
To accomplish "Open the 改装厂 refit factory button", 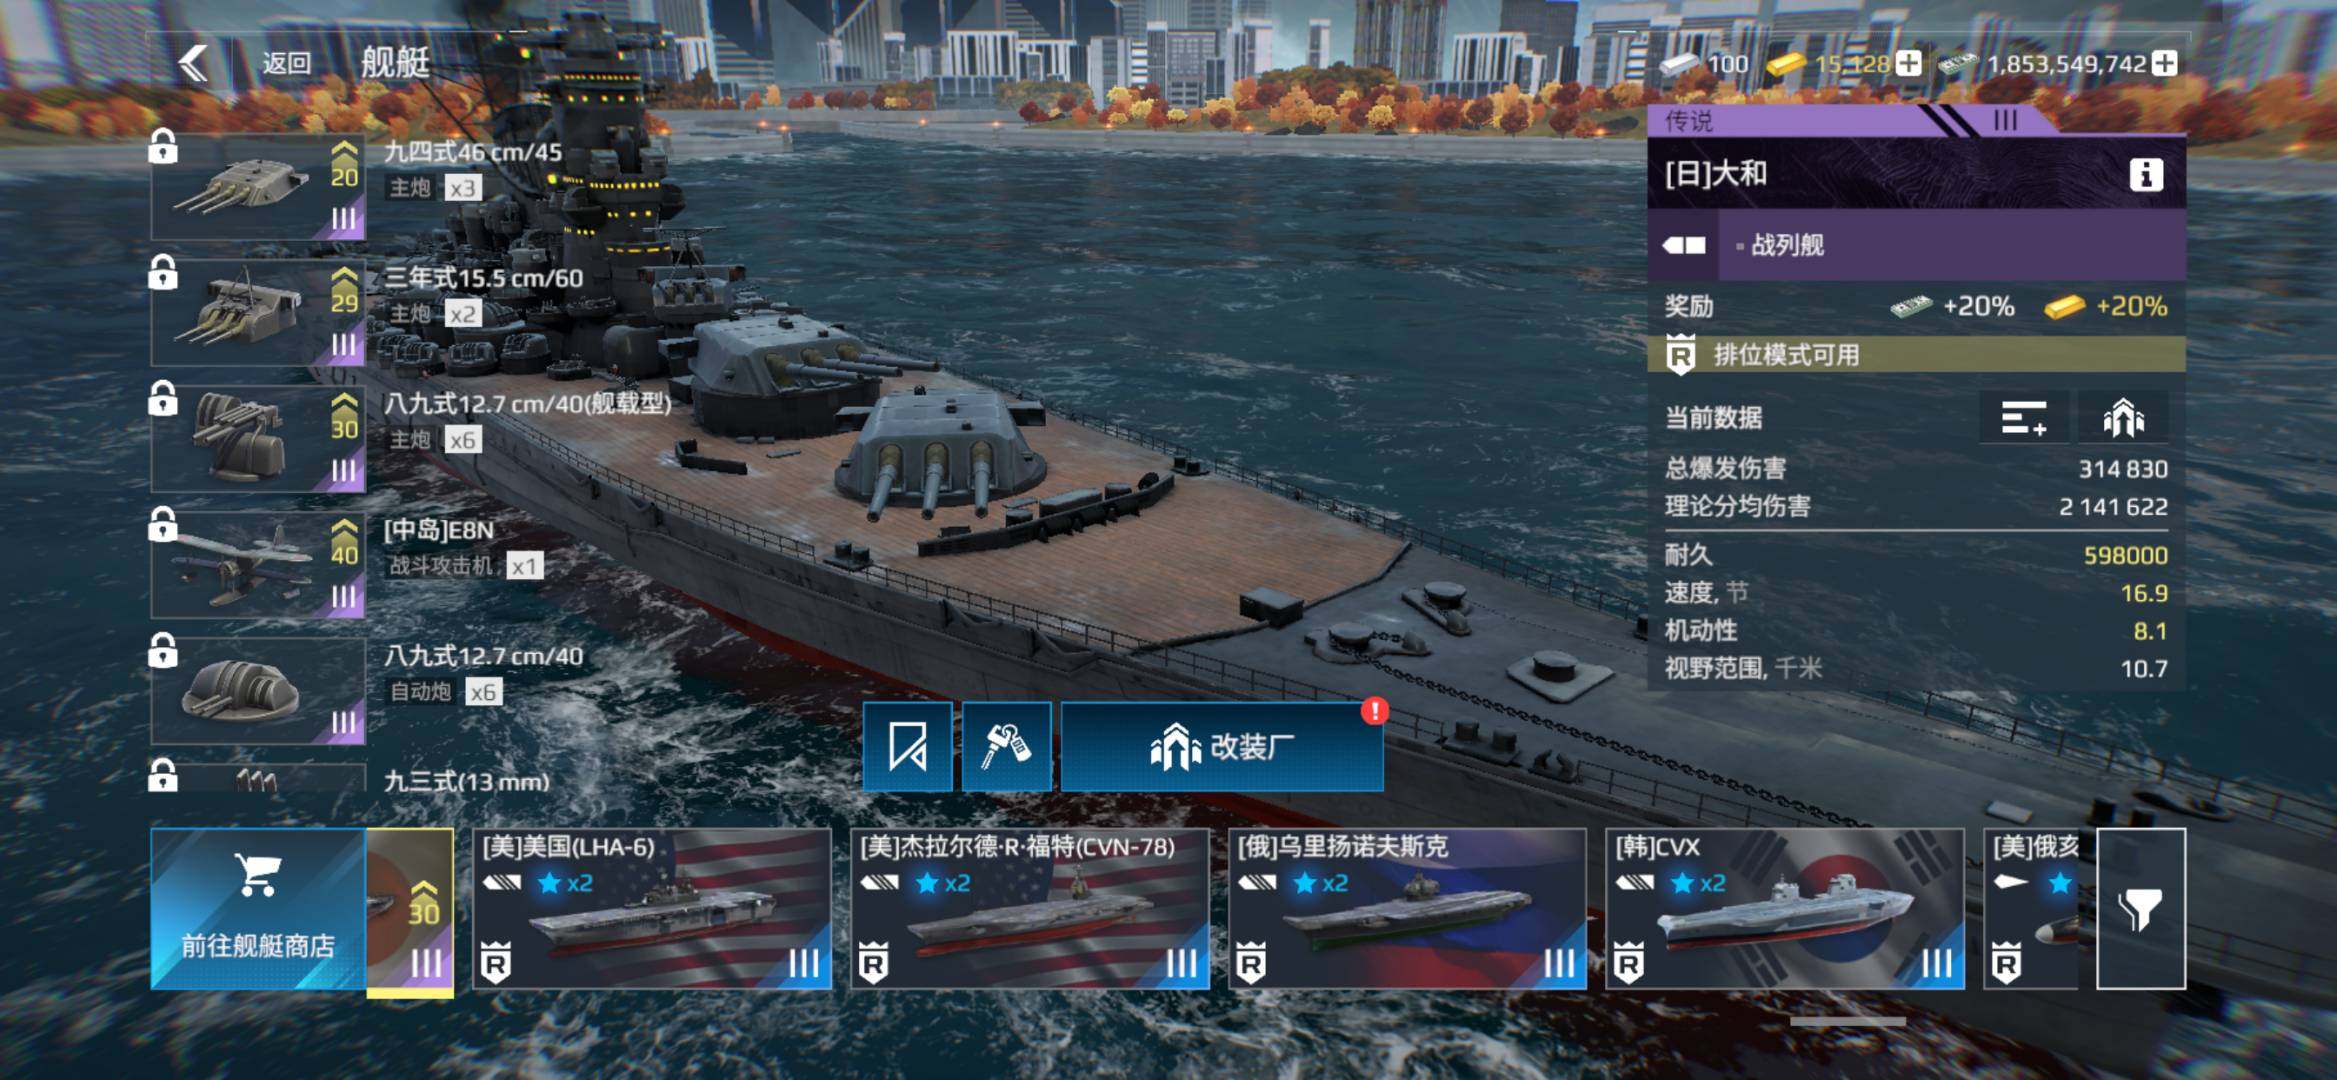I will [x=1222, y=746].
